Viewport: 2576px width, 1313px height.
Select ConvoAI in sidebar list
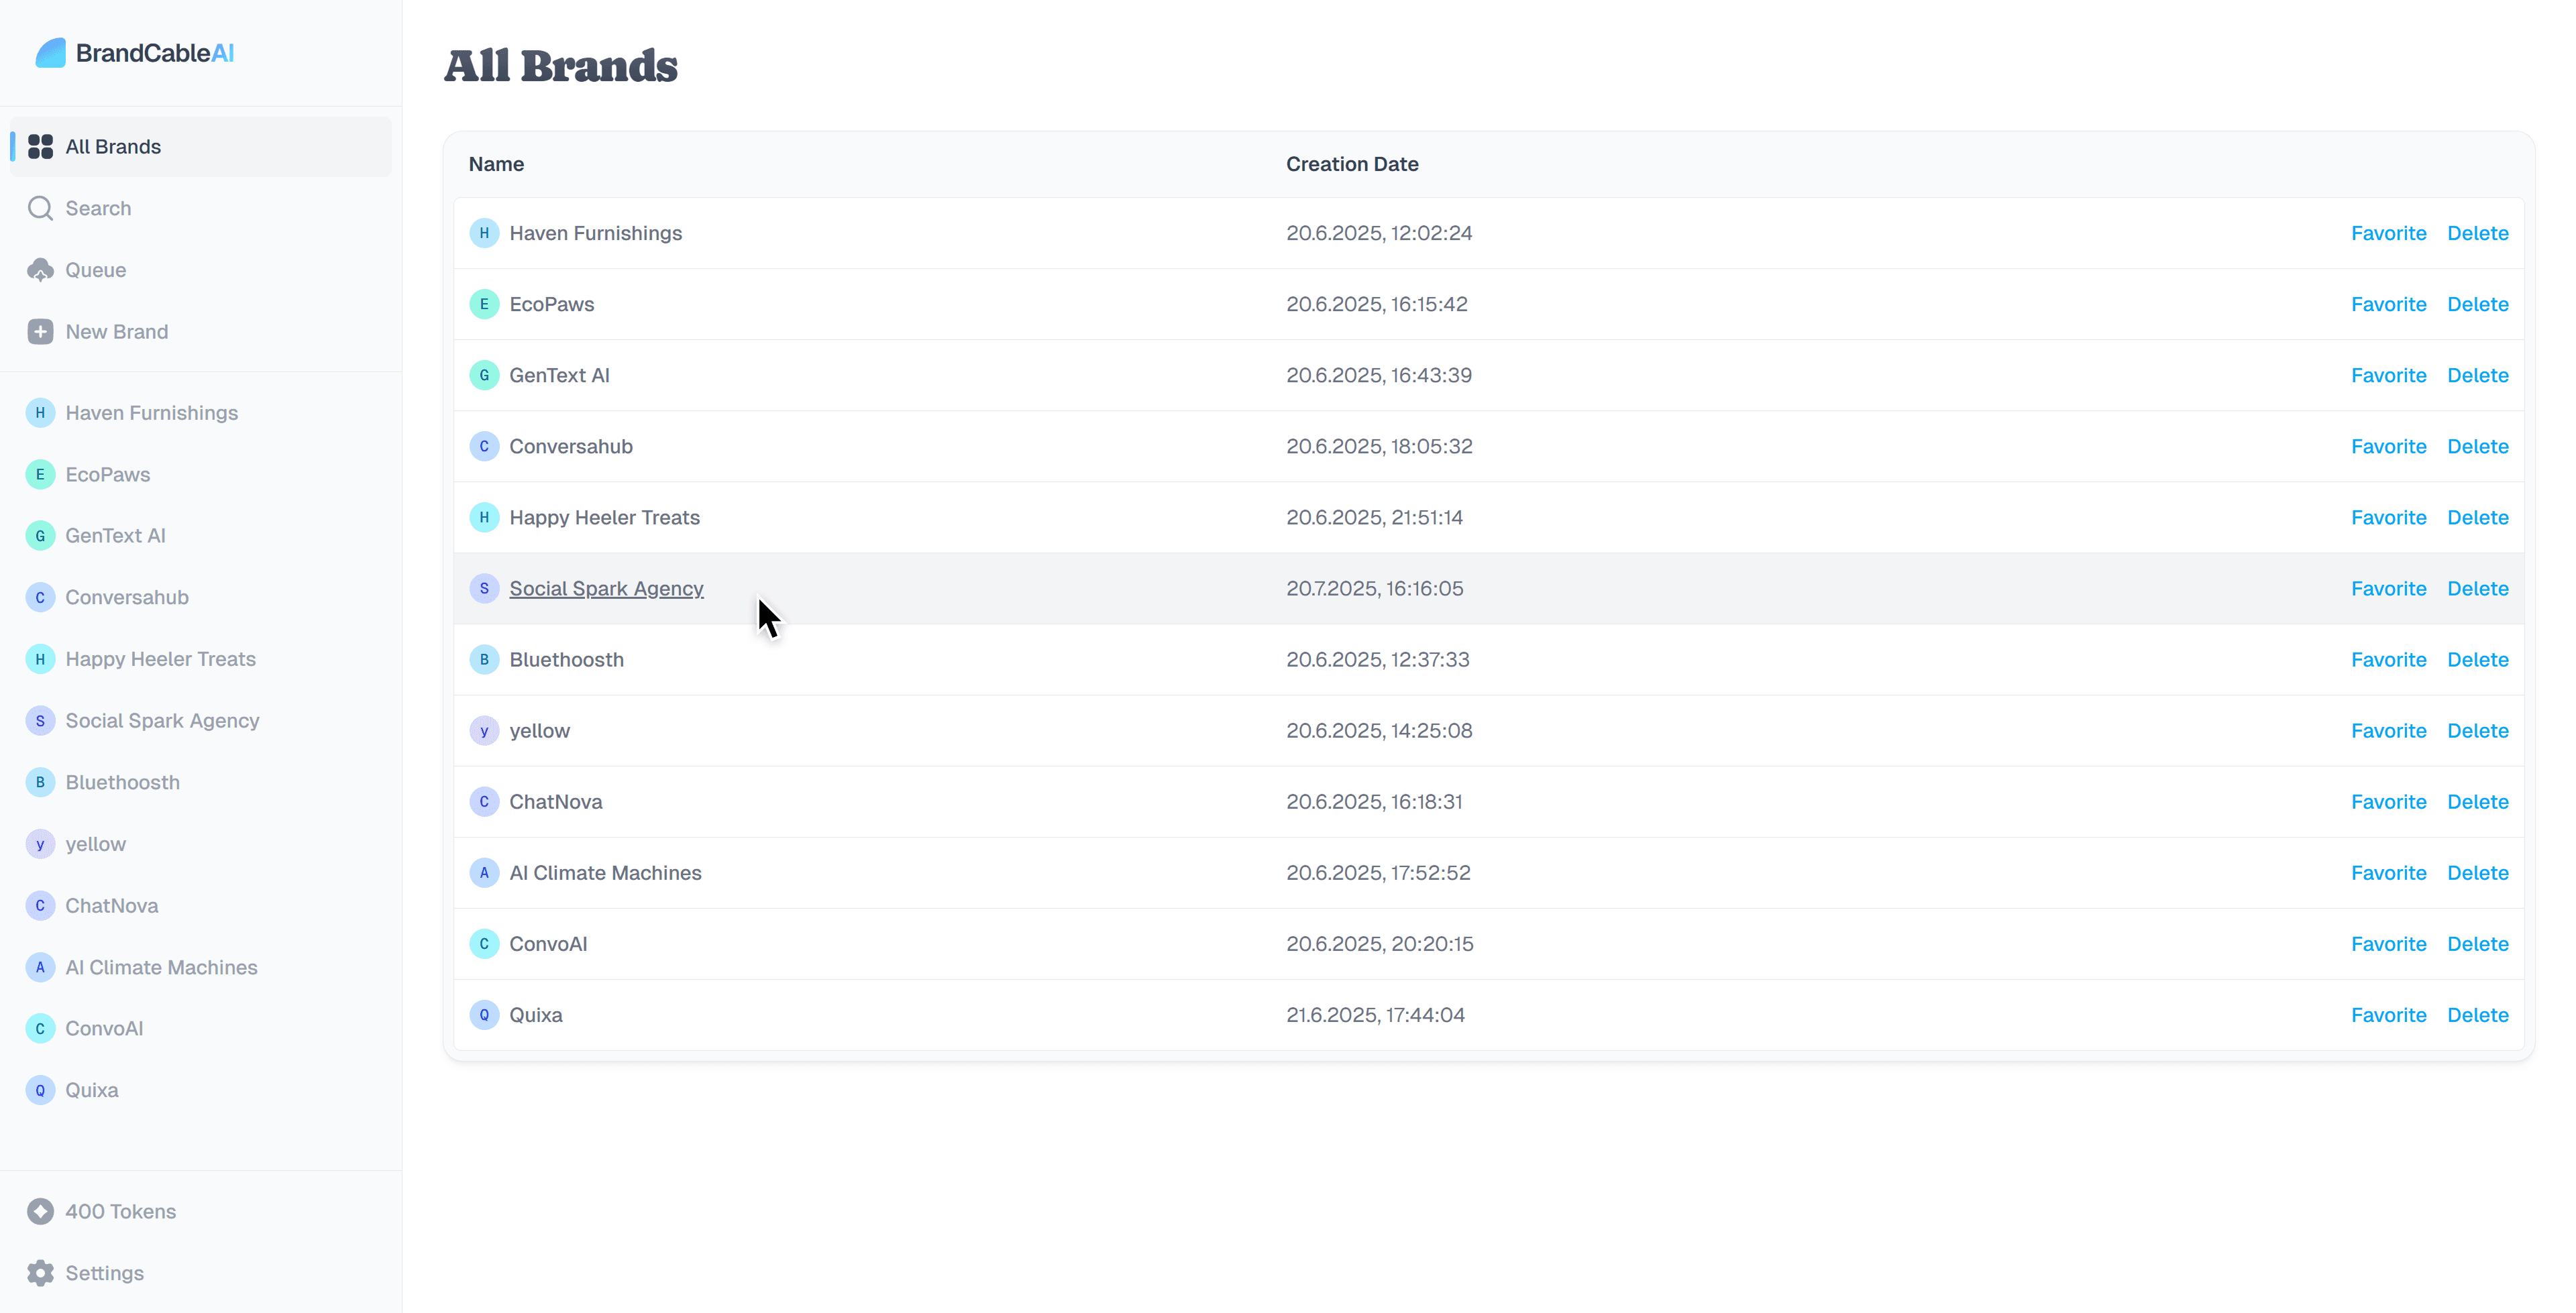click(201, 1029)
